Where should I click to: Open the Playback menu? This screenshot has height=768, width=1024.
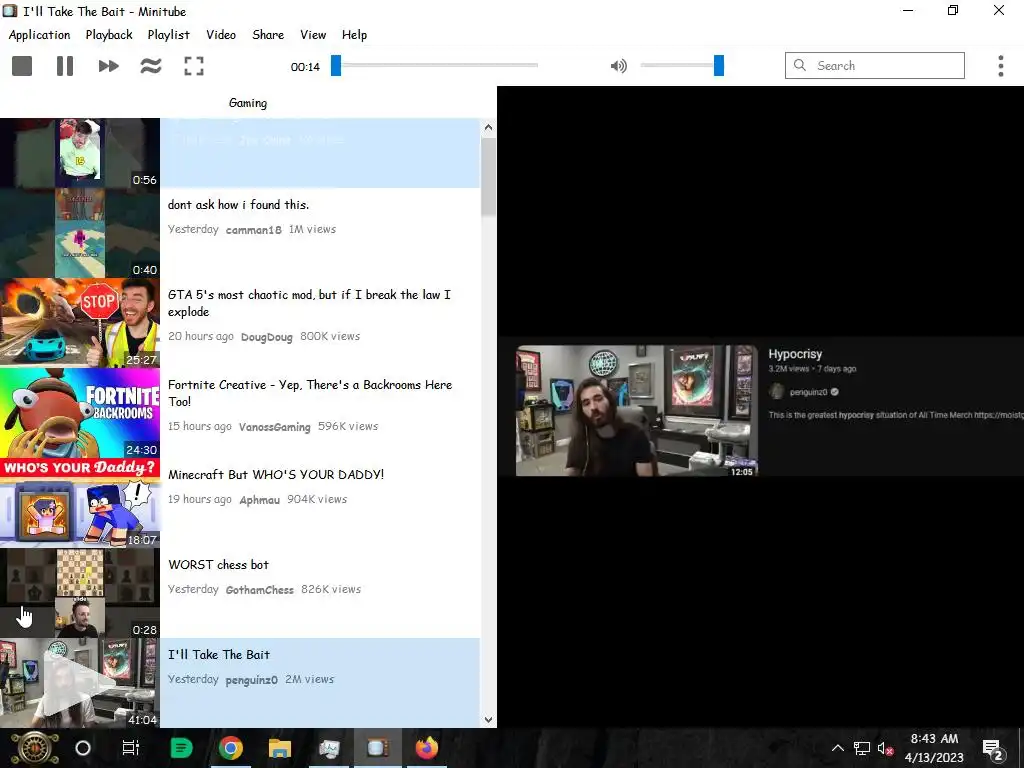(x=109, y=35)
